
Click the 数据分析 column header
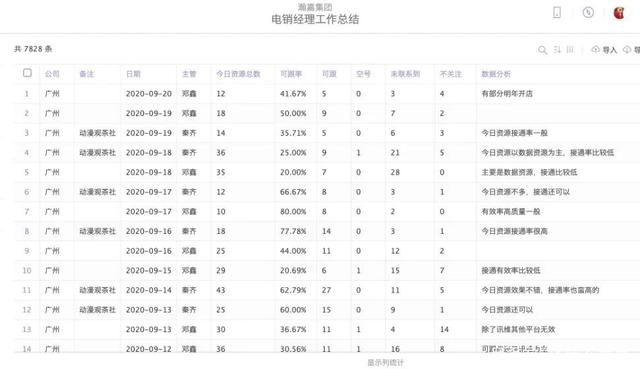click(x=496, y=74)
